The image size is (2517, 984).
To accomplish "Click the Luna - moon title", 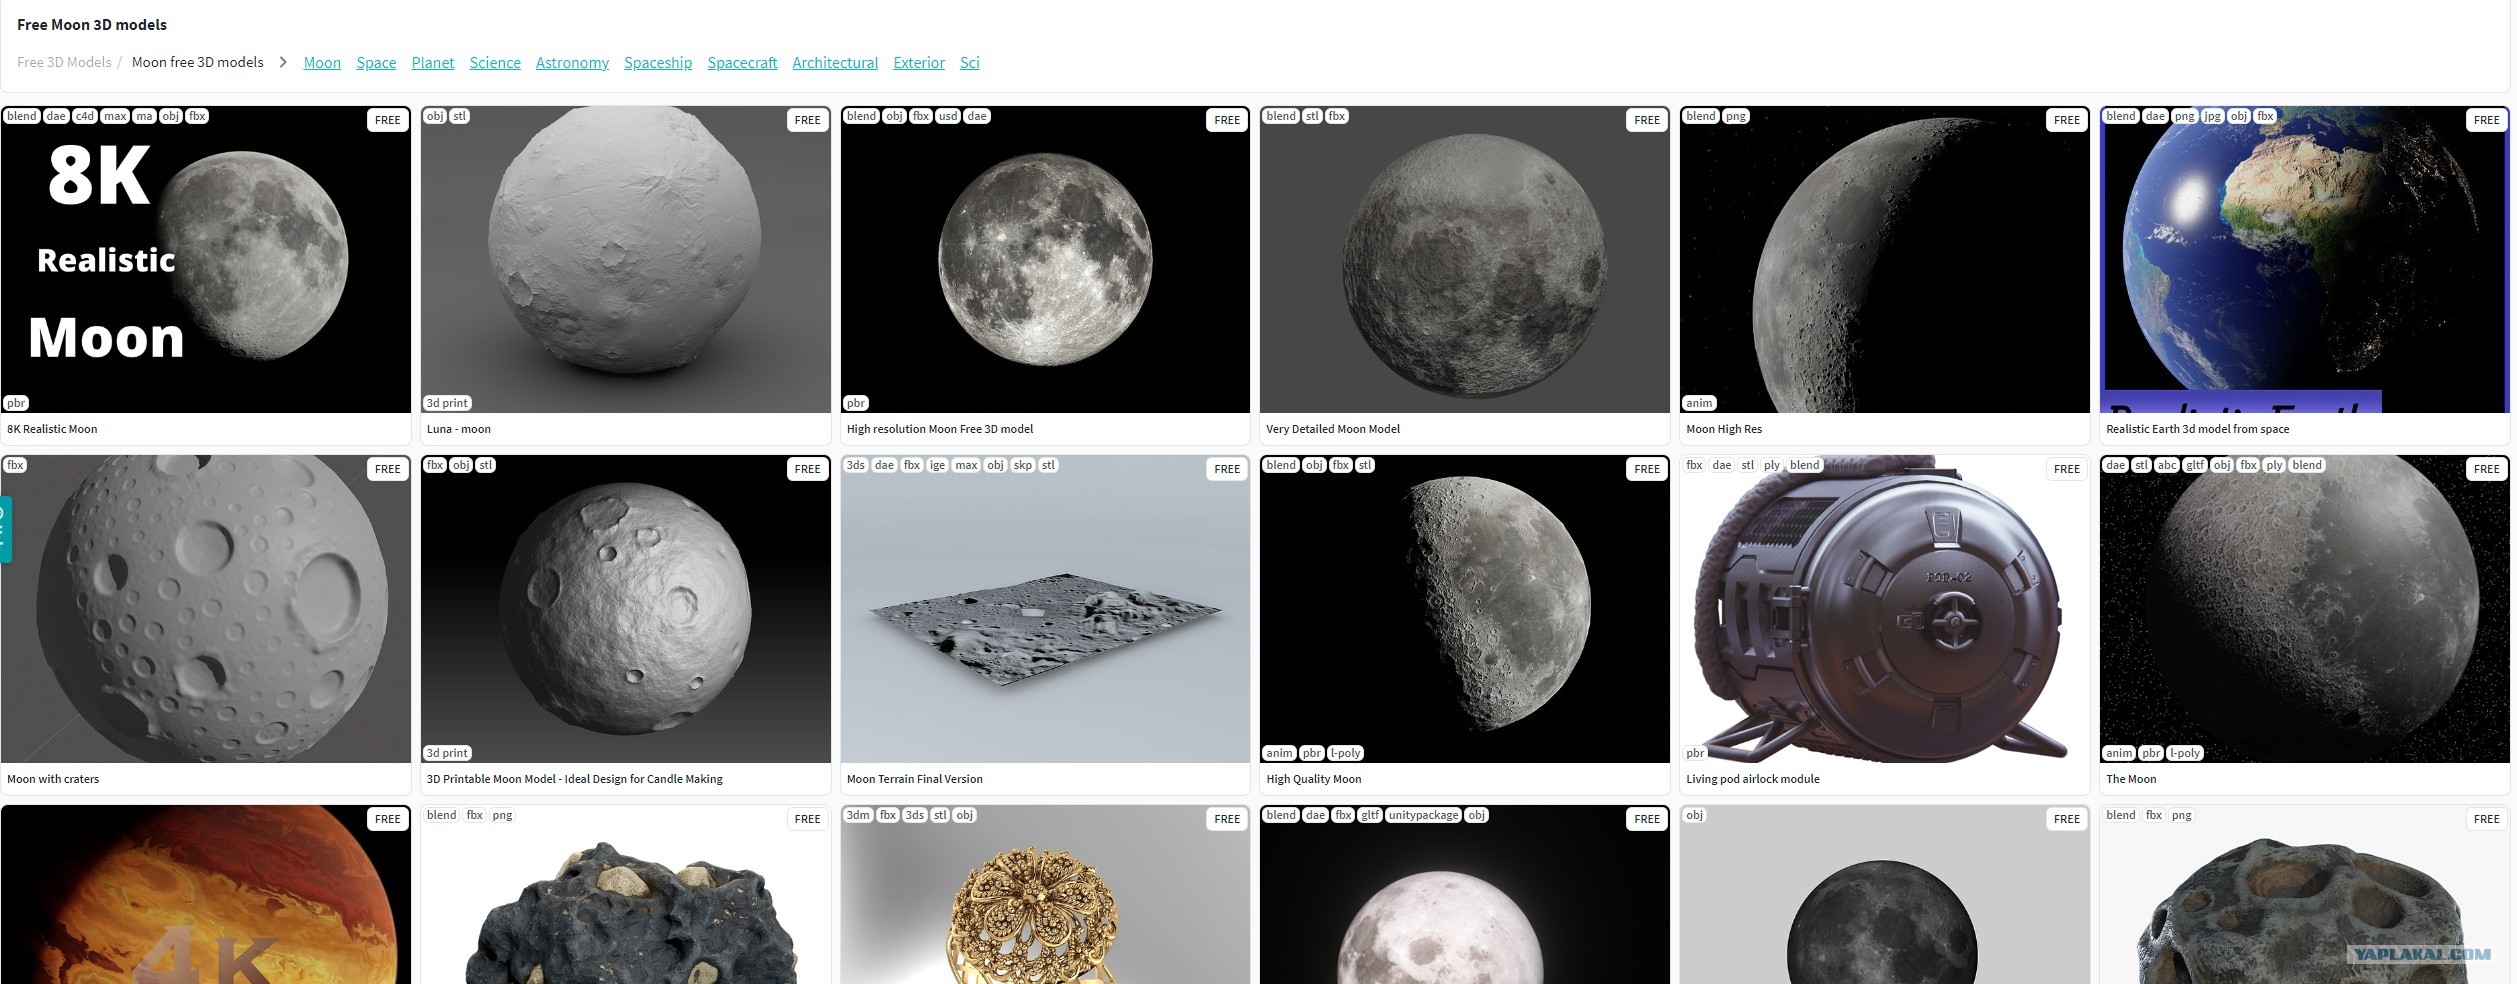I will pyautogui.click(x=459, y=429).
